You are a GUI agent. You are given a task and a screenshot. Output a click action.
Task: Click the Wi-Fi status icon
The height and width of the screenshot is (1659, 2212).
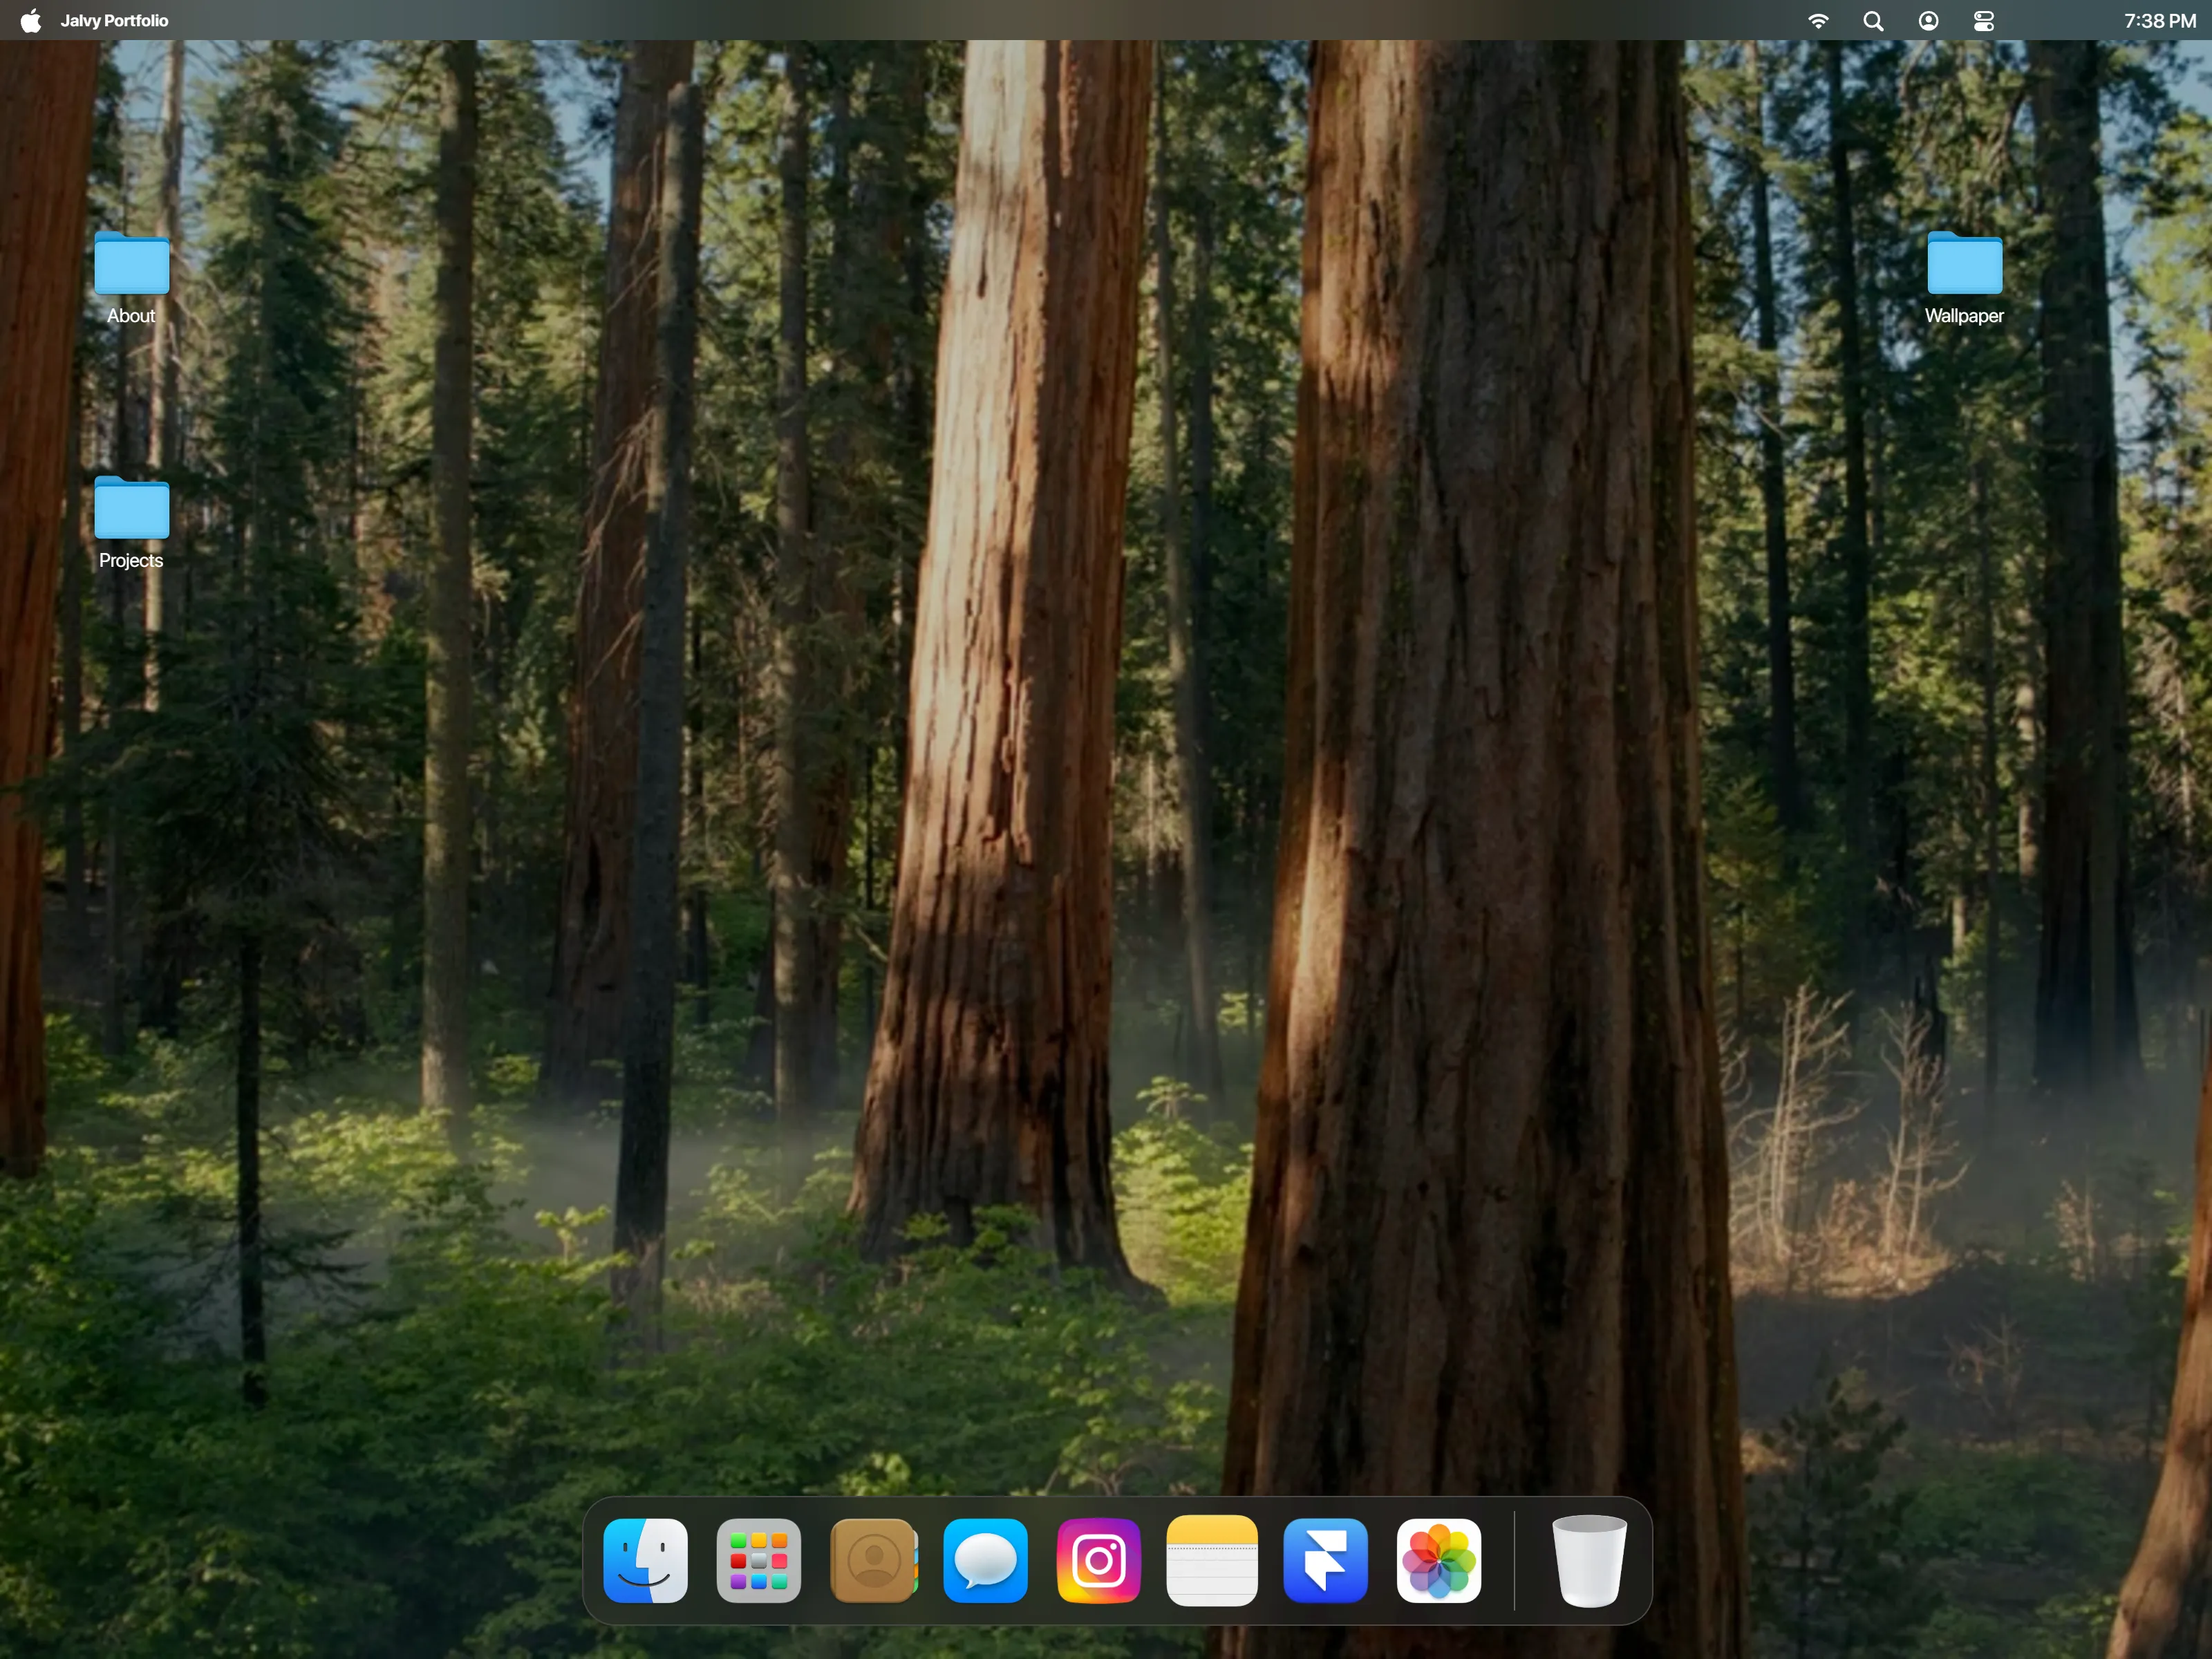pyautogui.click(x=1818, y=20)
